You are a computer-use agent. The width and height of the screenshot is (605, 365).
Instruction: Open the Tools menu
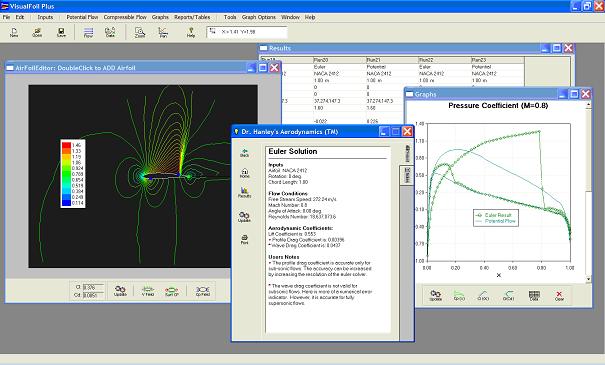point(230,17)
